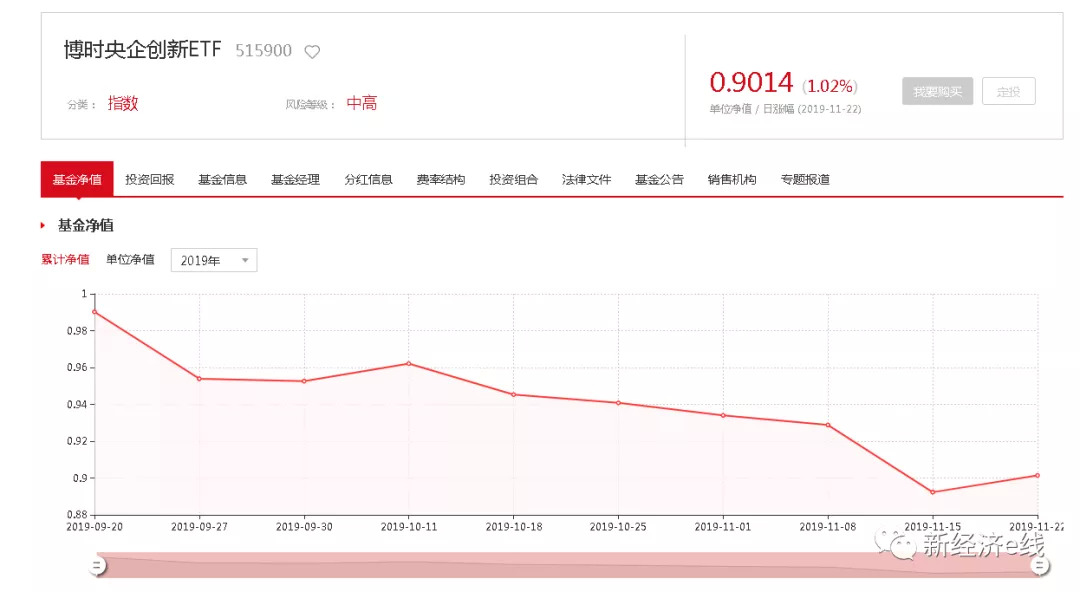
Task: Click the 我要购买 button
Action: tap(937, 91)
